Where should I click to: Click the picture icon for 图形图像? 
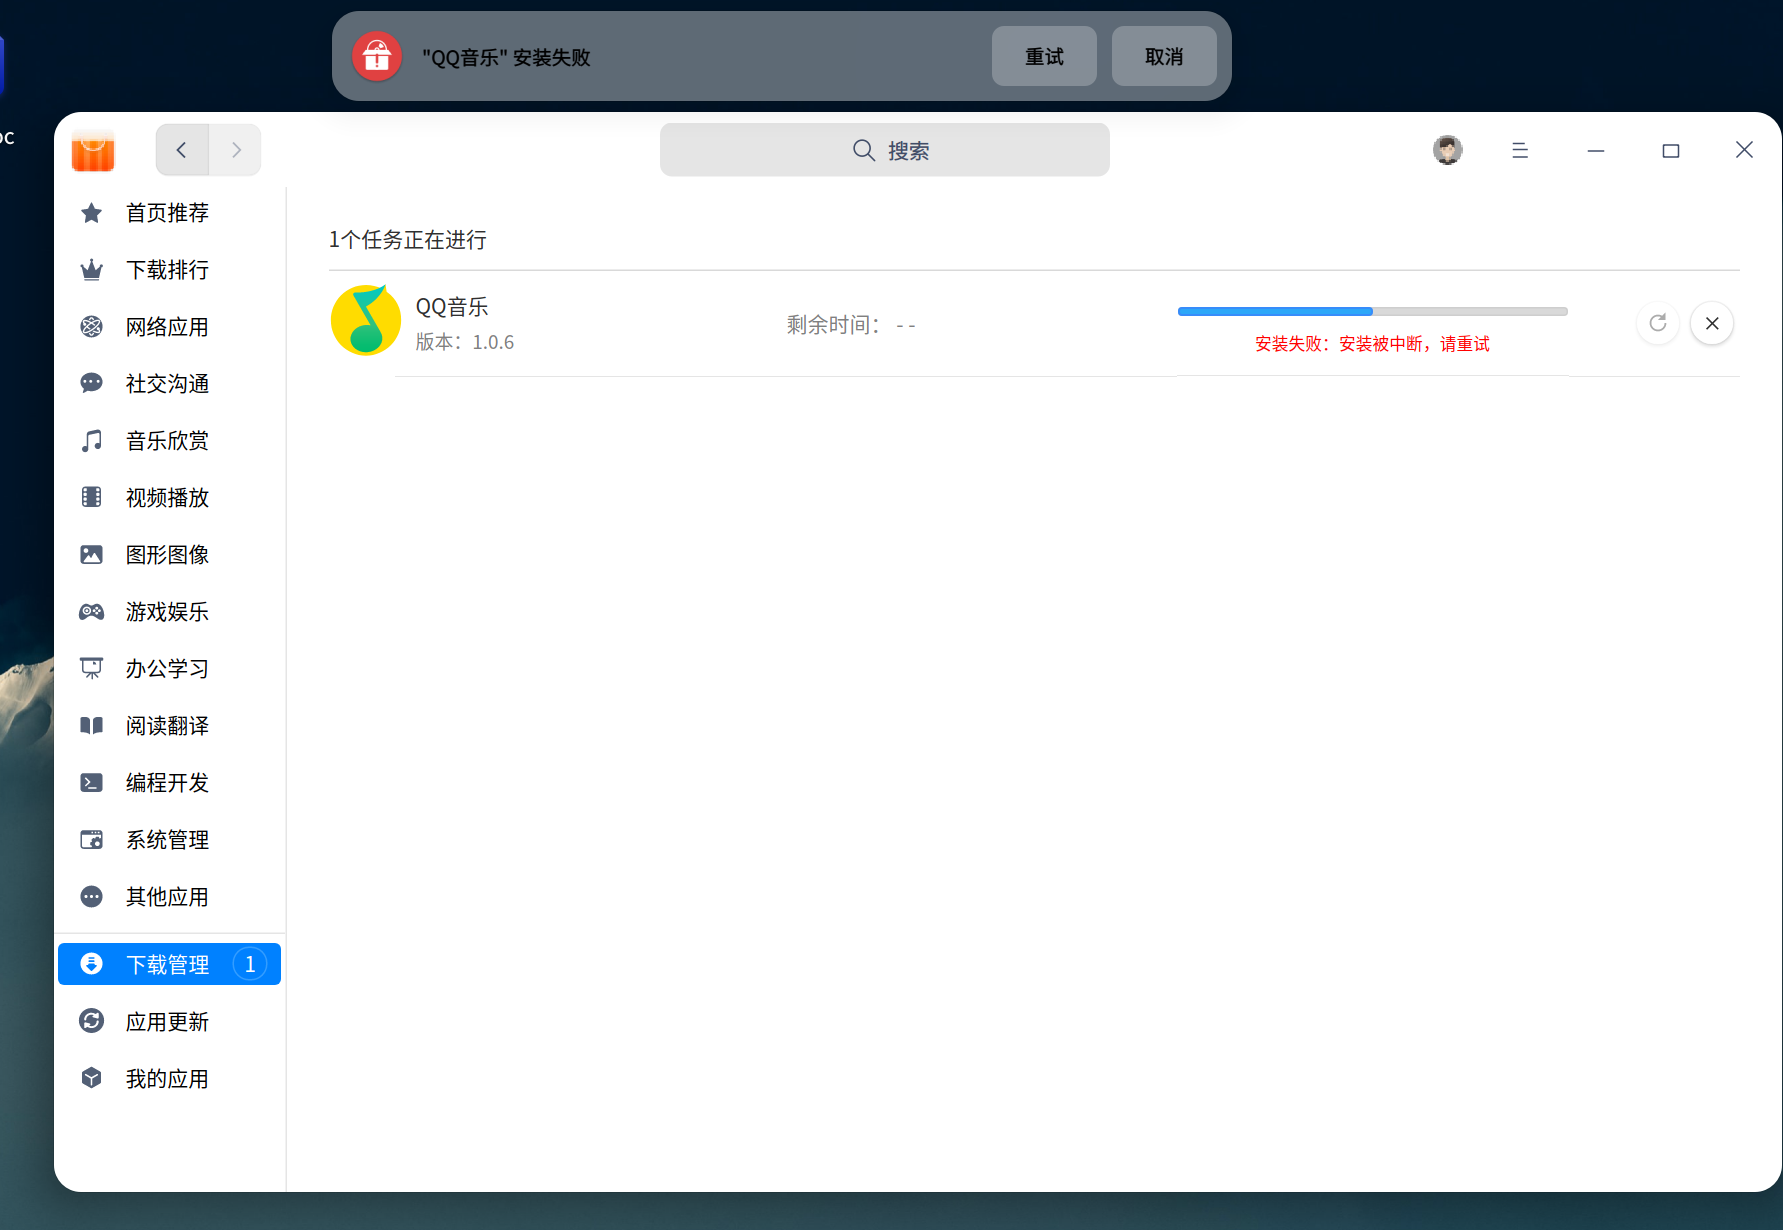pos(91,555)
